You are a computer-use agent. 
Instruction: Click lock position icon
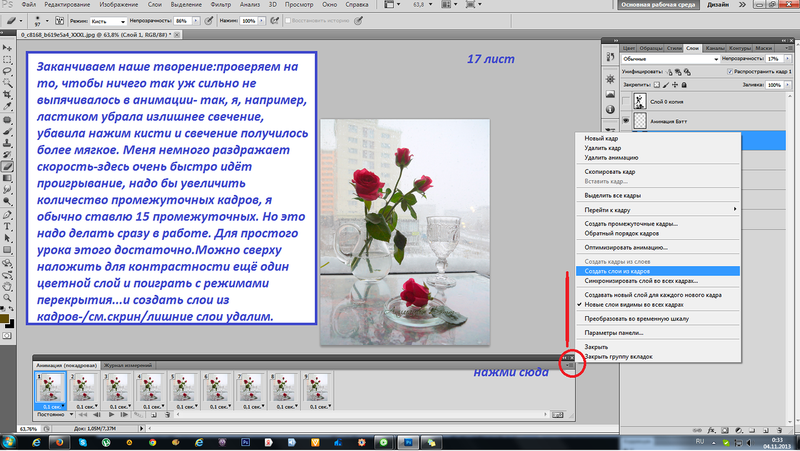pos(675,85)
